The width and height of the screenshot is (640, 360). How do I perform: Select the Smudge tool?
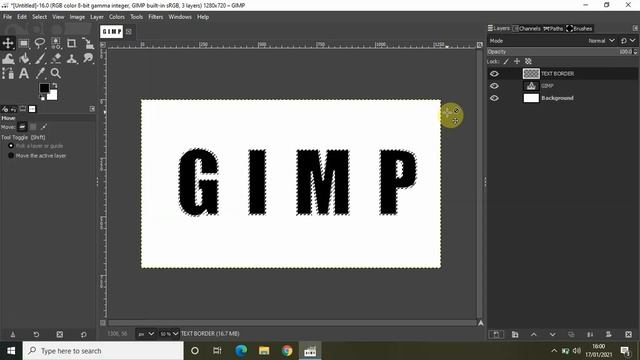coord(87,58)
